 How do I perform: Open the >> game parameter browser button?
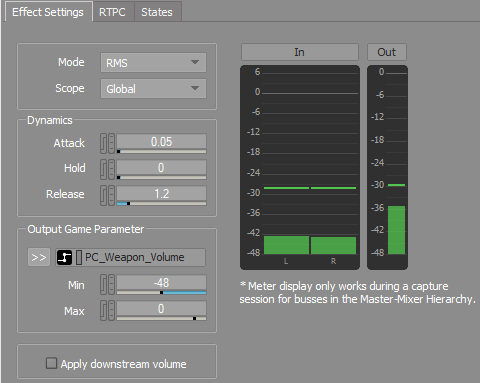pyautogui.click(x=39, y=257)
